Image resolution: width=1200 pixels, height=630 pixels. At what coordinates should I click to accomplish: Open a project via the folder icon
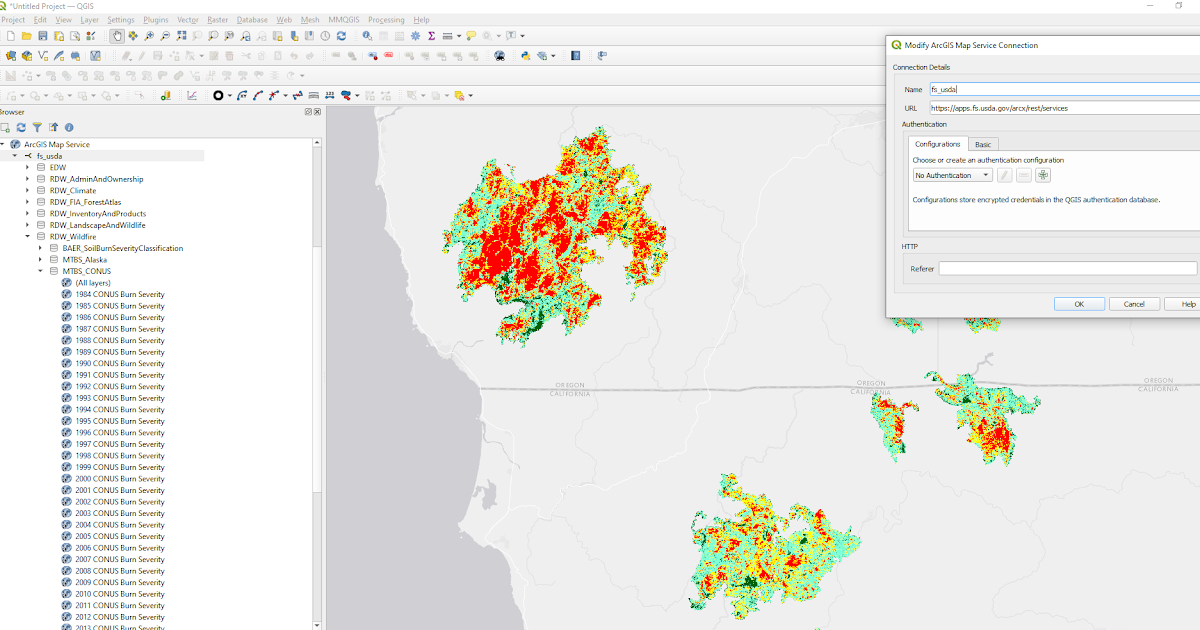tap(27, 36)
